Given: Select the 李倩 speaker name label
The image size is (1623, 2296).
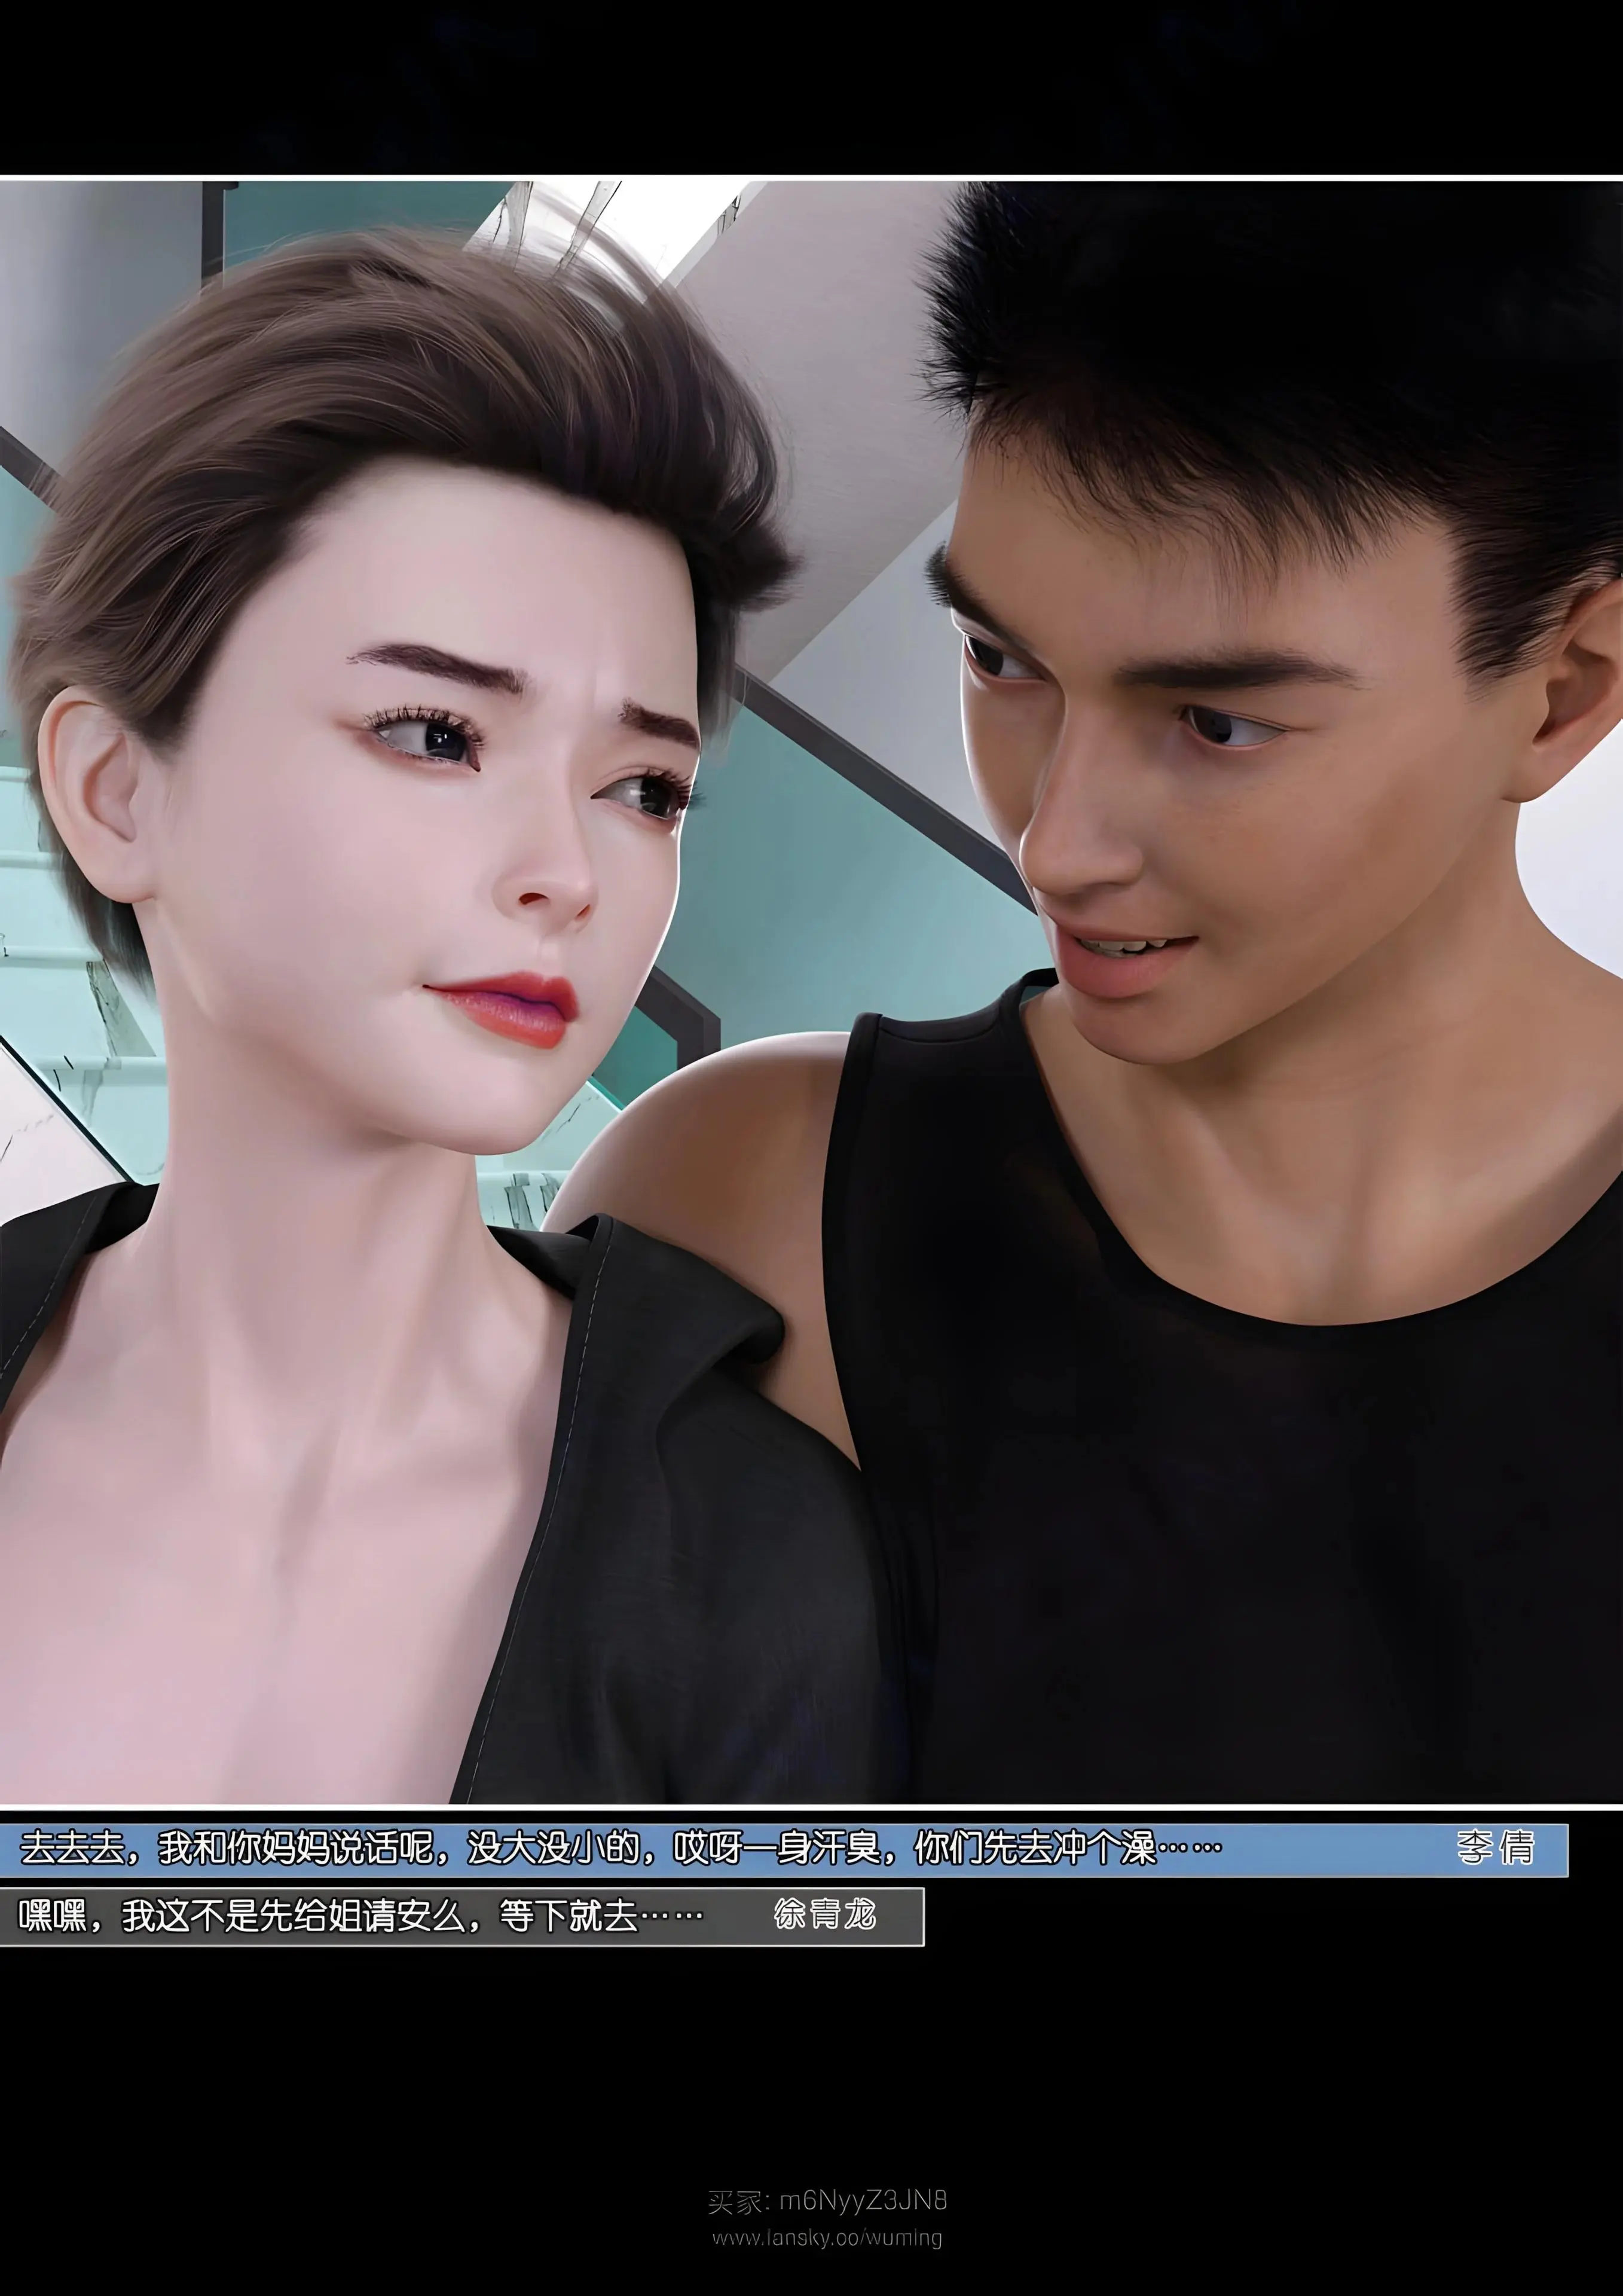Looking at the screenshot, I should tap(1494, 1848).
